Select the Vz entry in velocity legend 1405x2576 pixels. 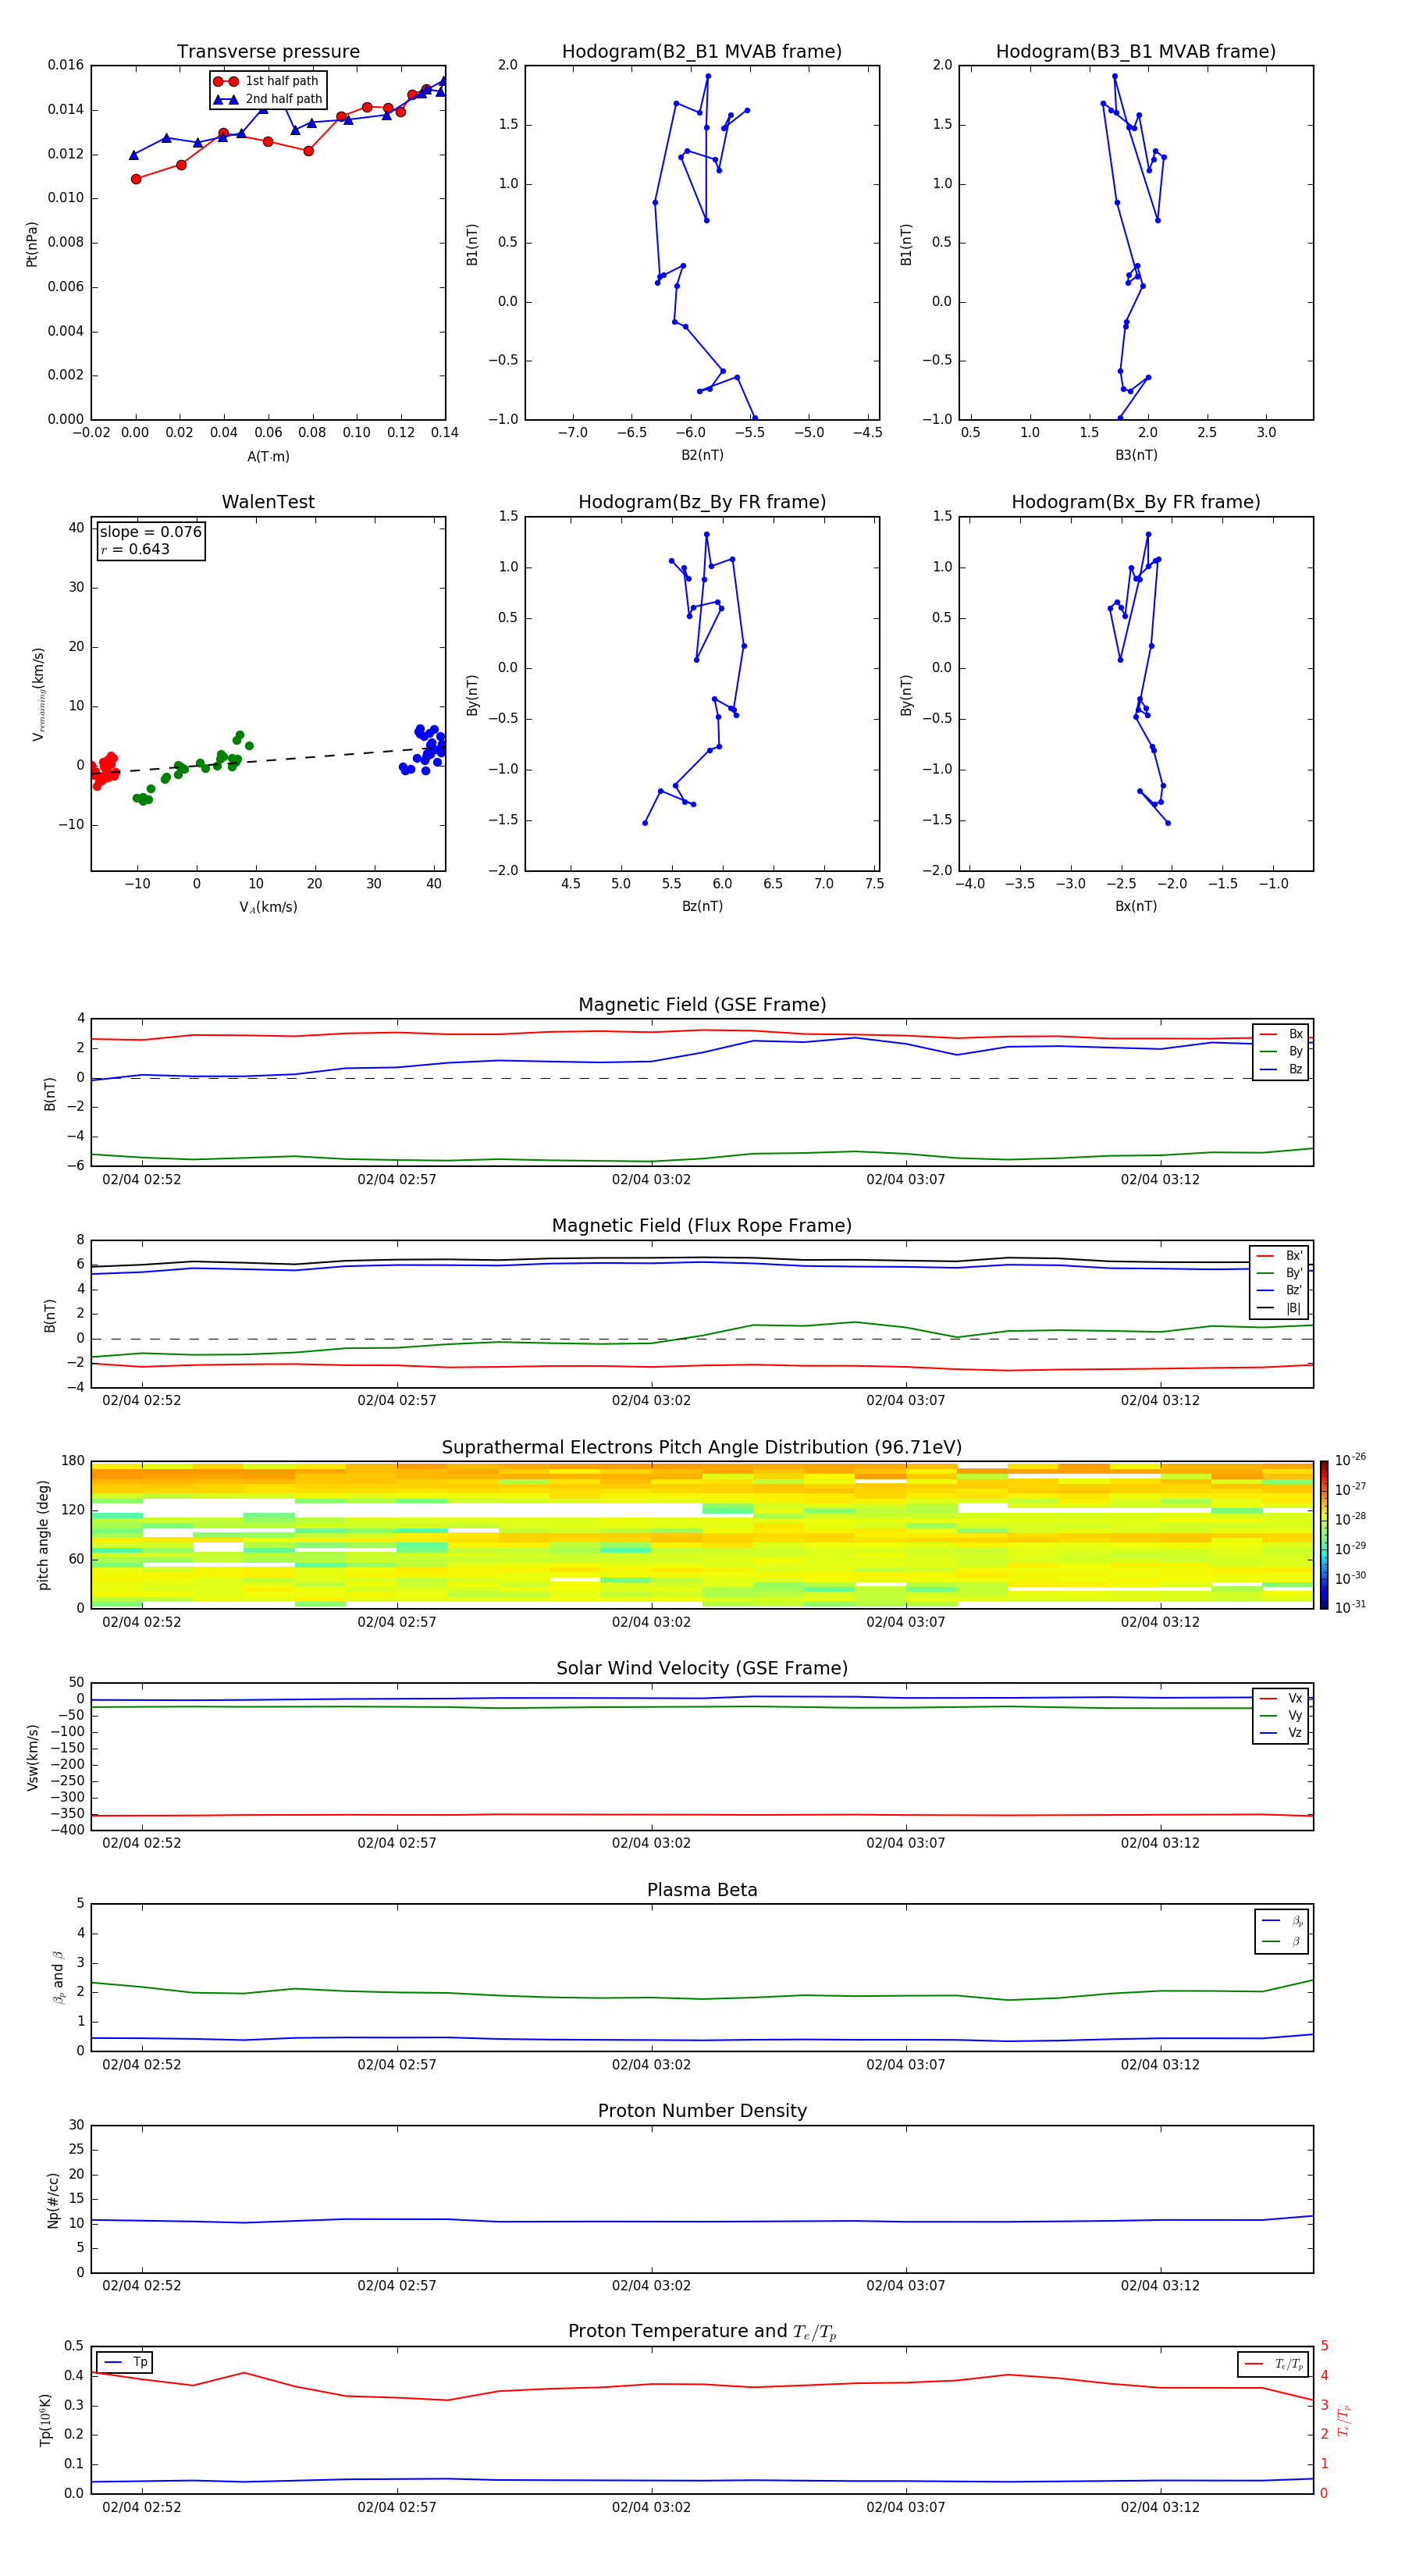pyautogui.click(x=1281, y=1733)
